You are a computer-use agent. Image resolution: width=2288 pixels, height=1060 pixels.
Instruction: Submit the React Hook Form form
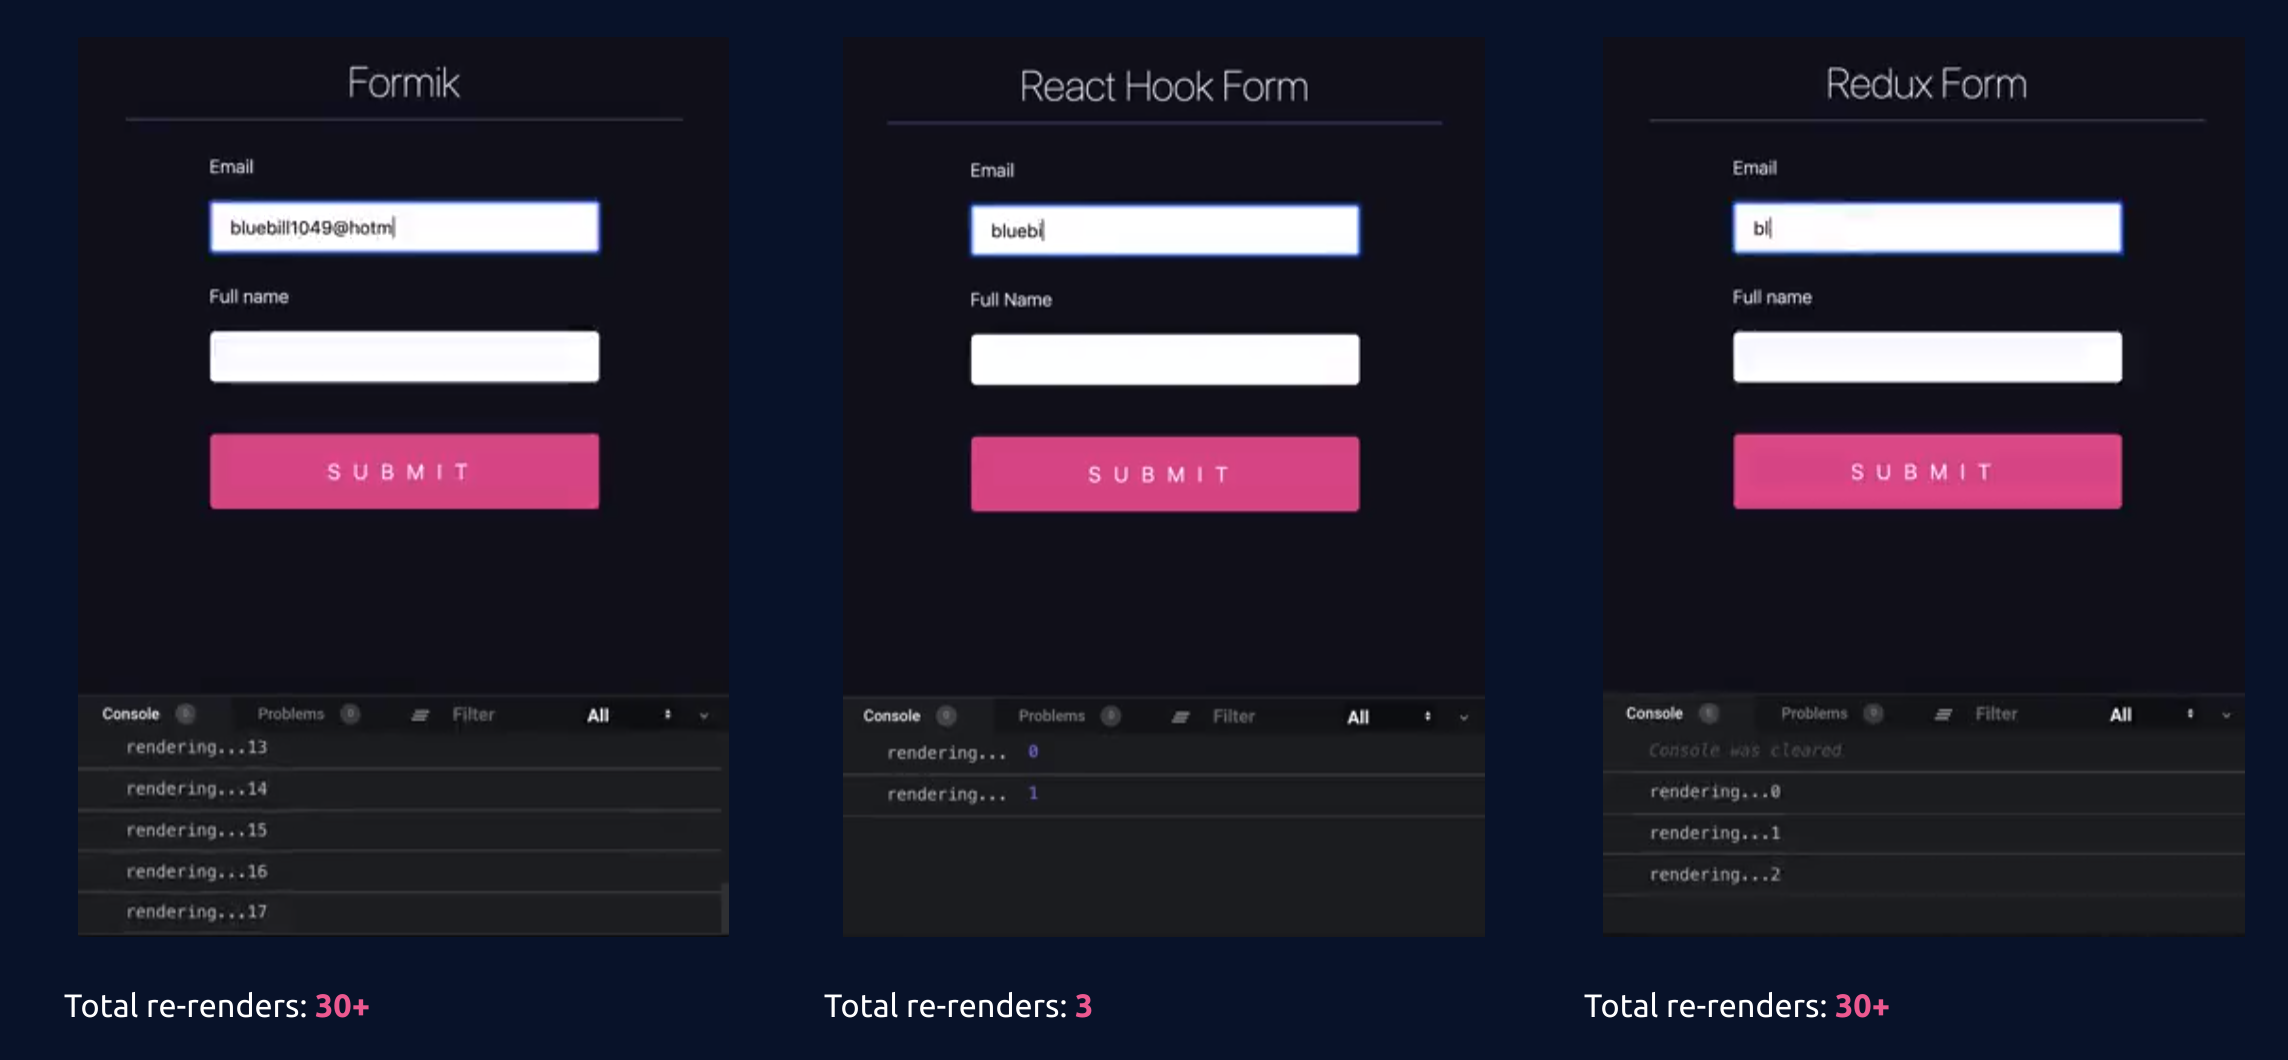1165,474
